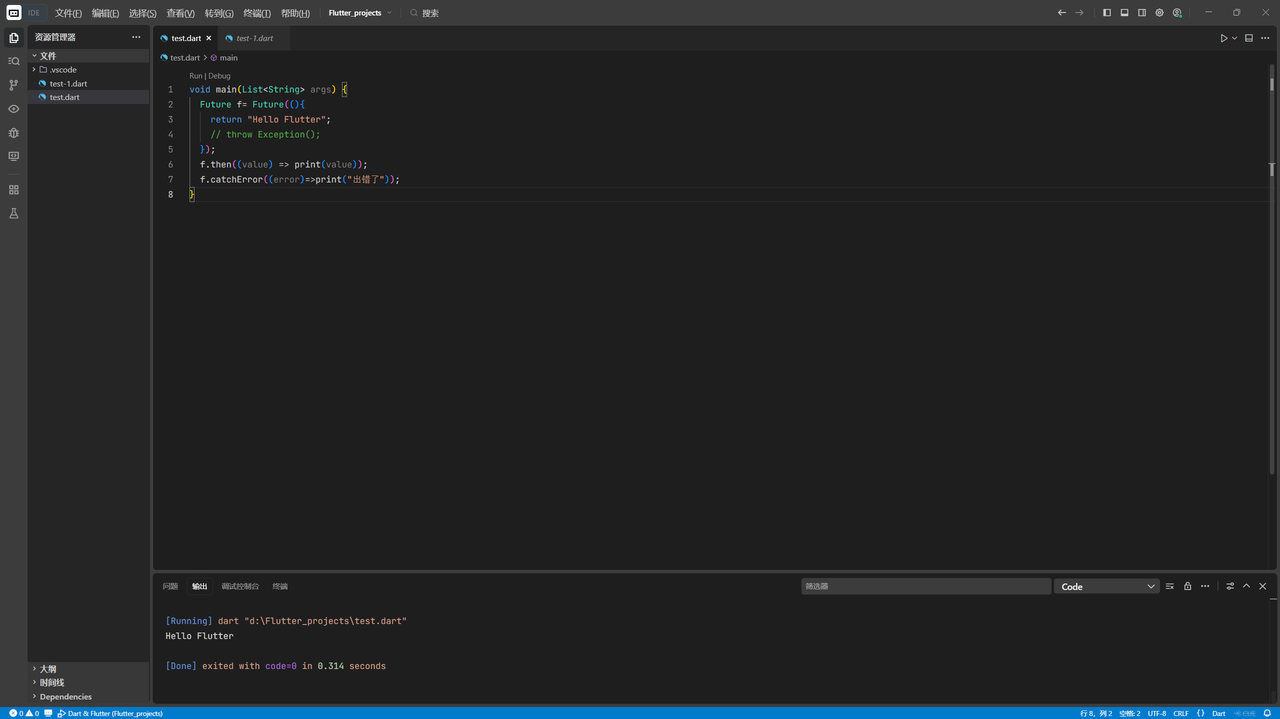Open the Flutter_projects workspace dropdown
This screenshot has height=719, width=1280.
tap(360, 13)
